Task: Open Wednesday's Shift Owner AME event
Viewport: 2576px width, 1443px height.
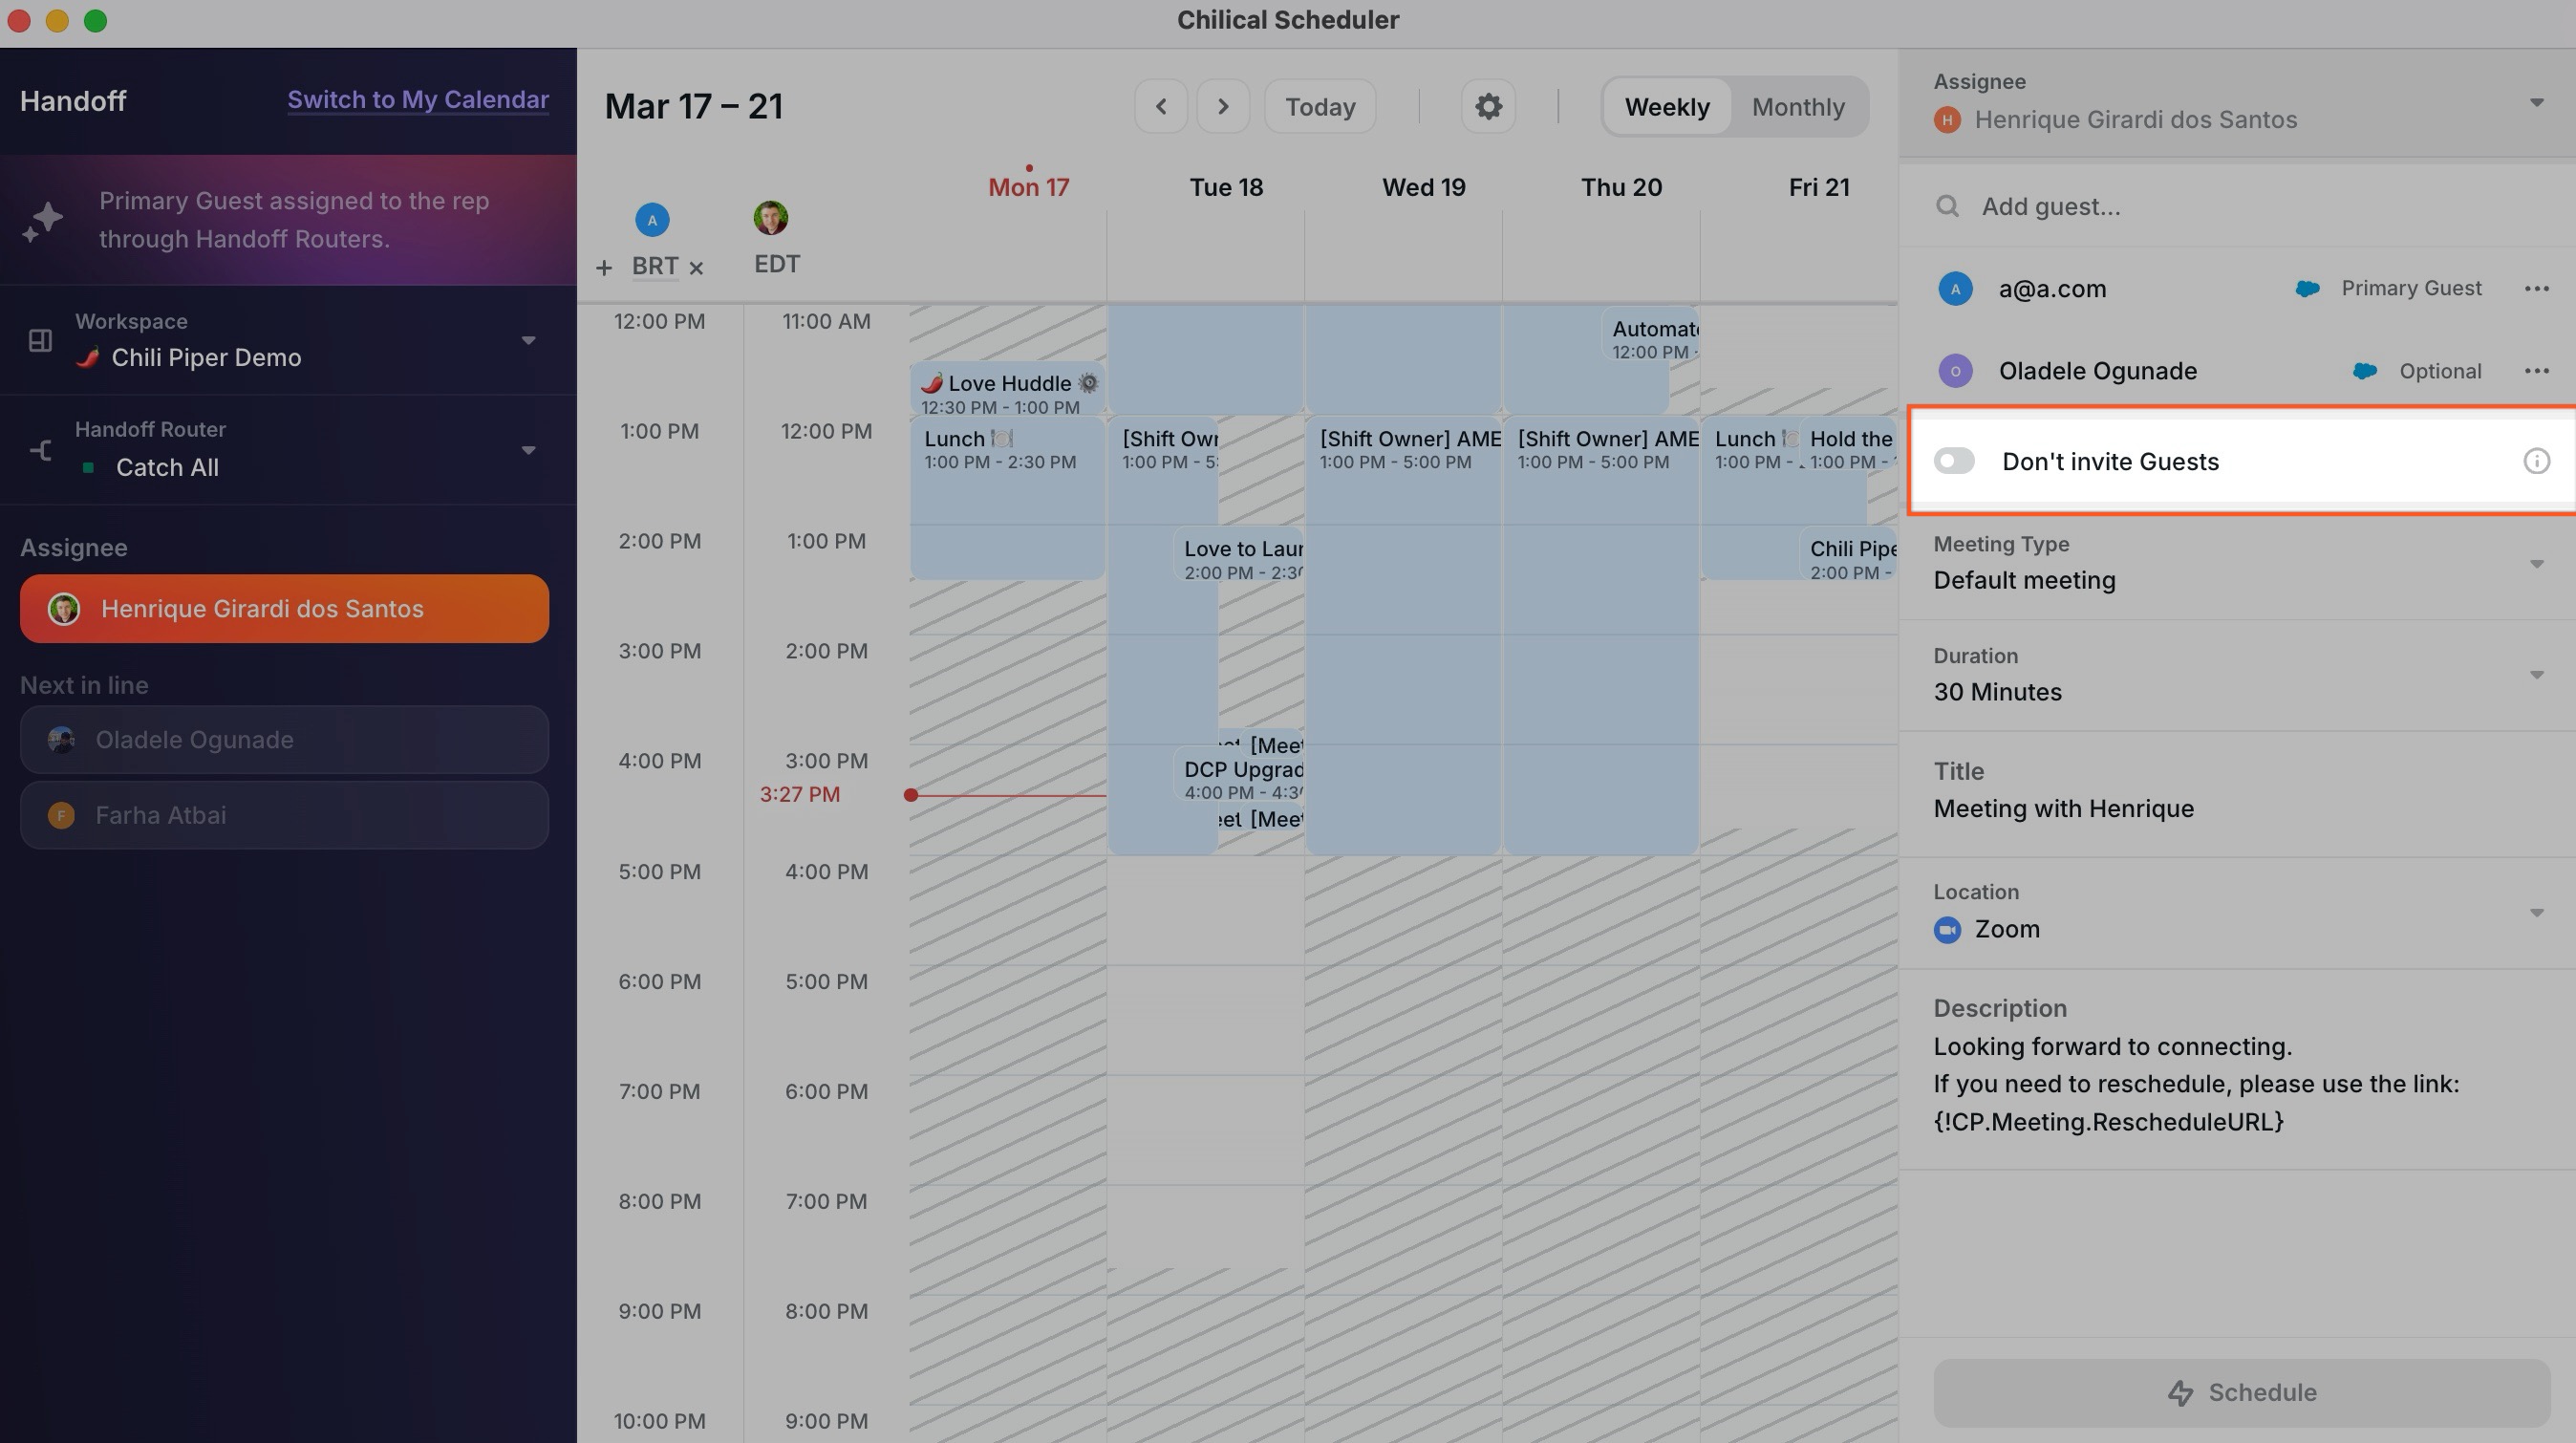Action: pos(1403,635)
